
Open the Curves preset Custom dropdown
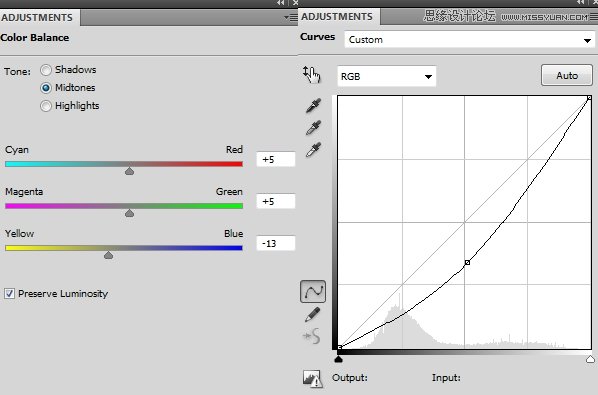click(469, 40)
